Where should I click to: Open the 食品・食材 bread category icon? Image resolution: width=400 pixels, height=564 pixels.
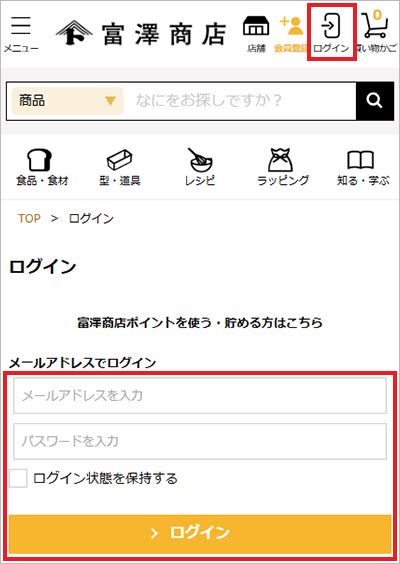click(42, 167)
